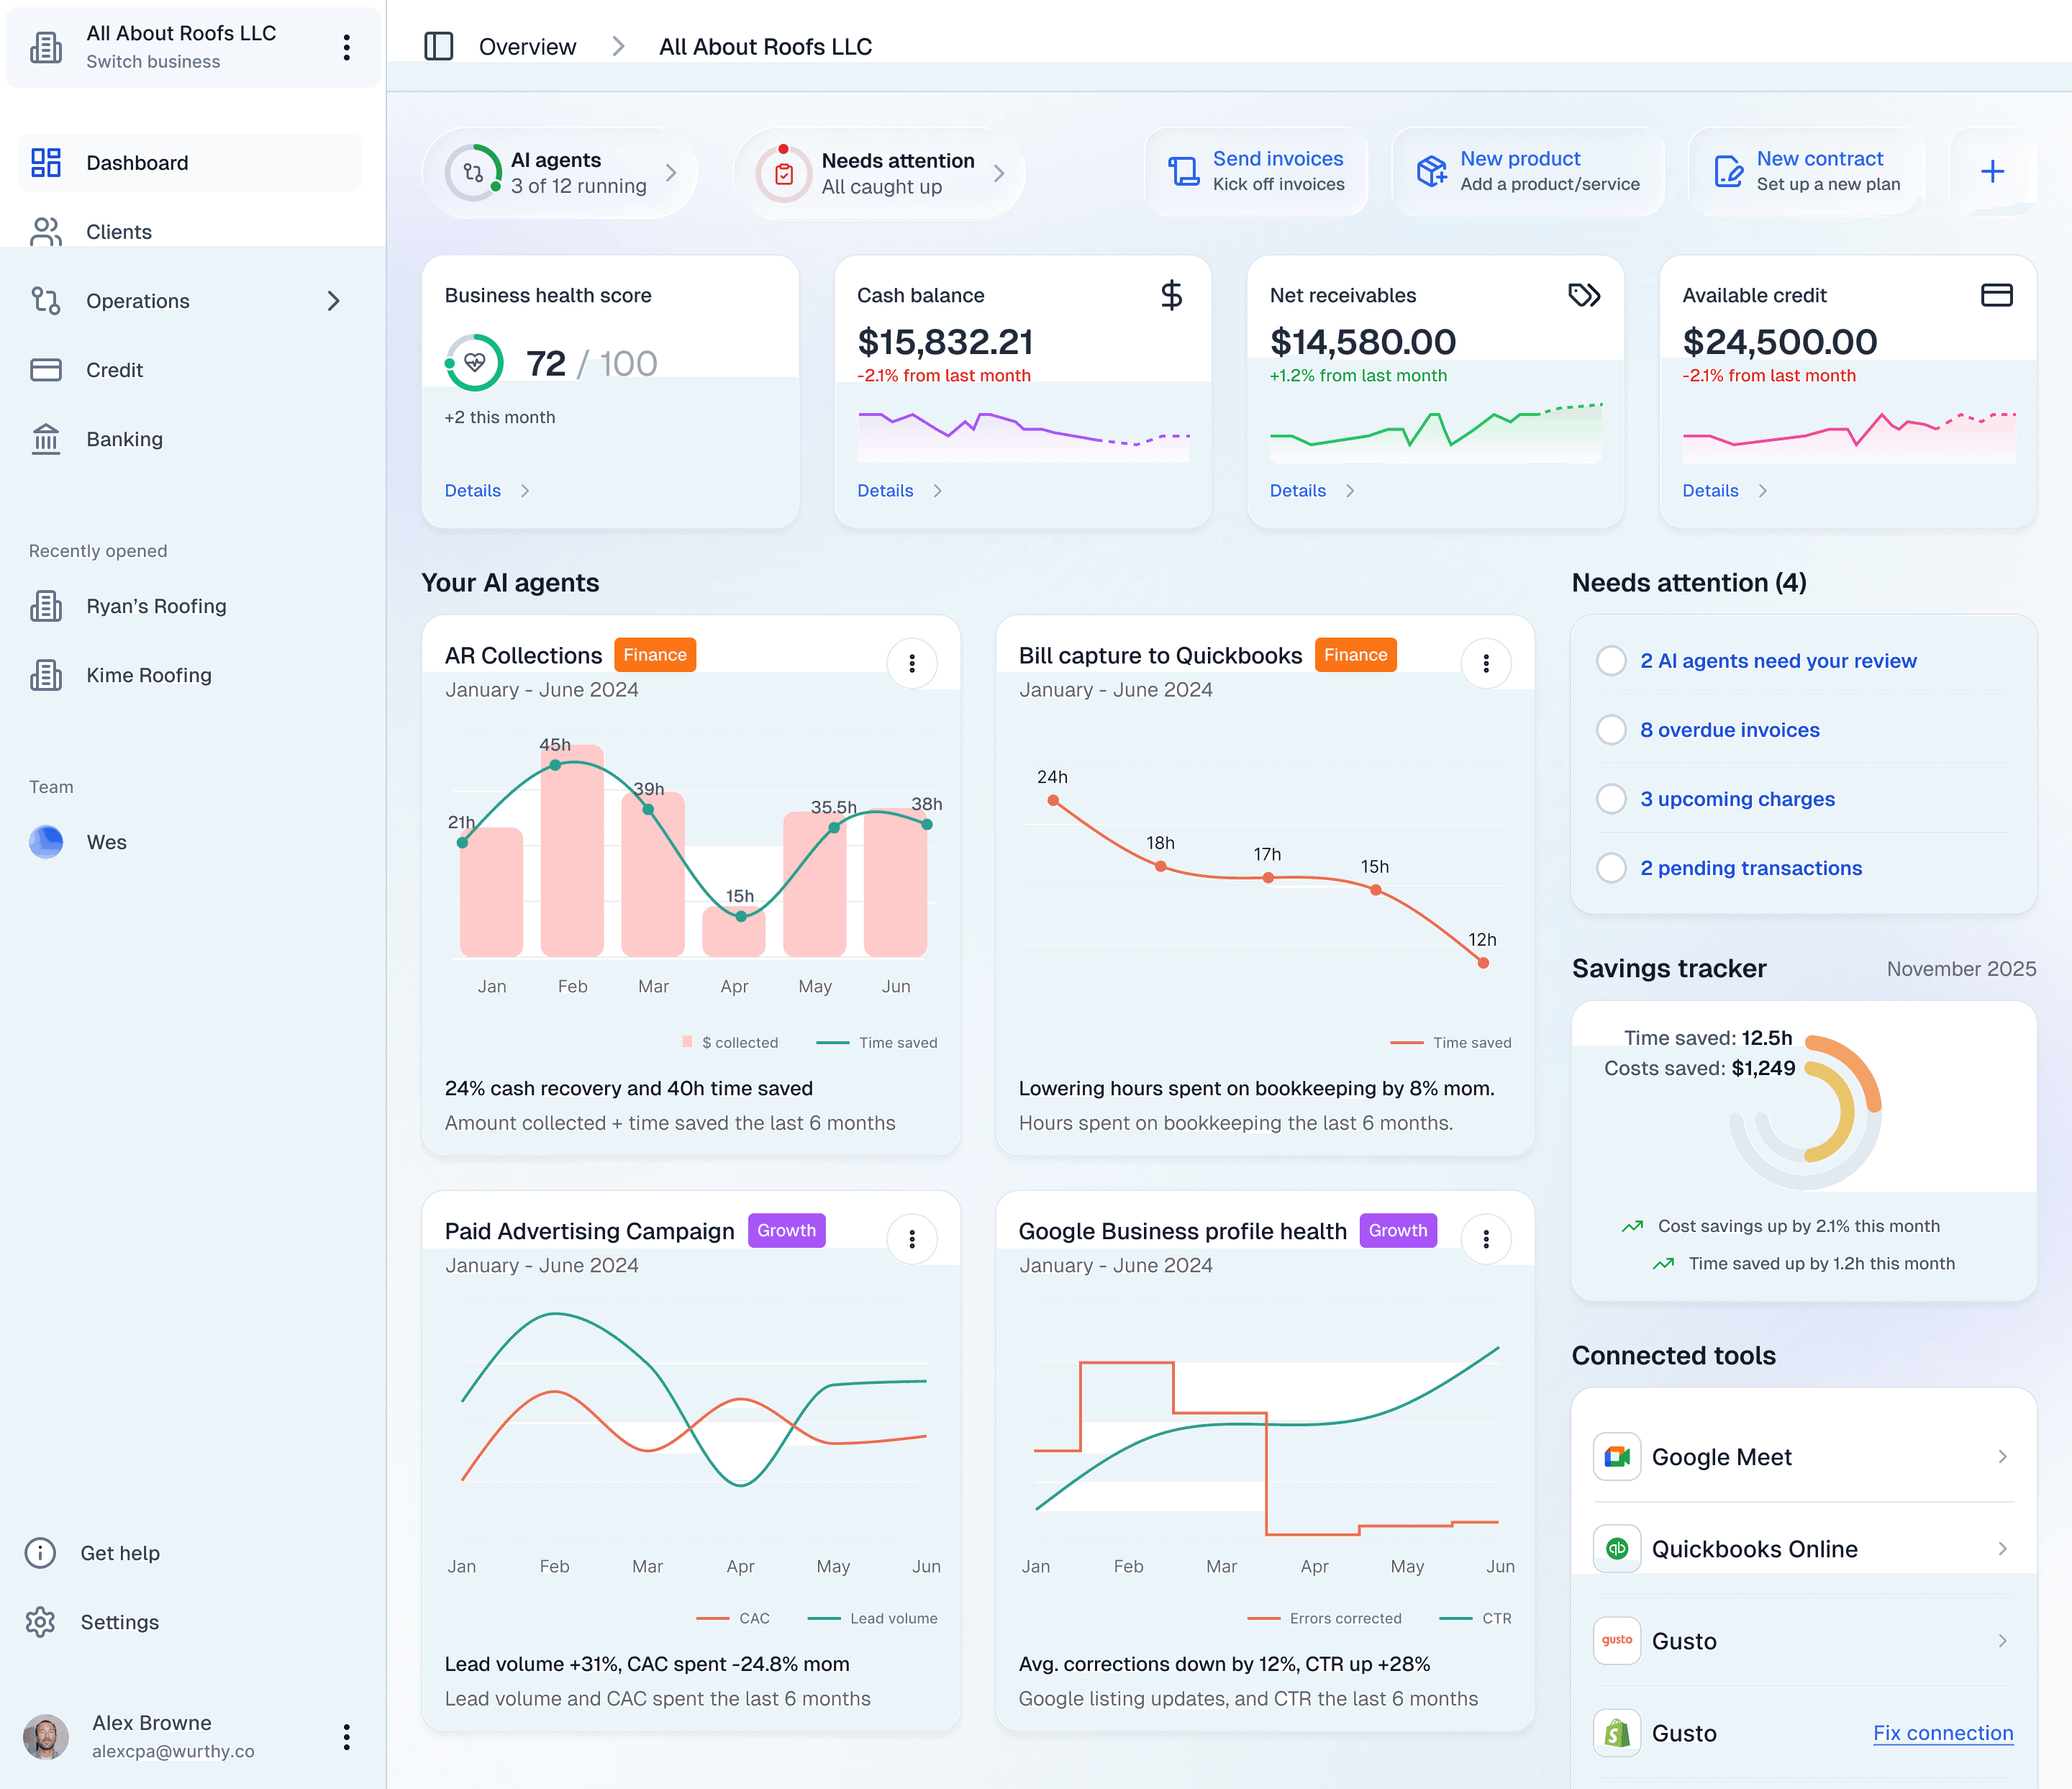Screen dimensions: 2072x1789
Task: Go to the Banking sidebar item
Action: tap(124, 439)
